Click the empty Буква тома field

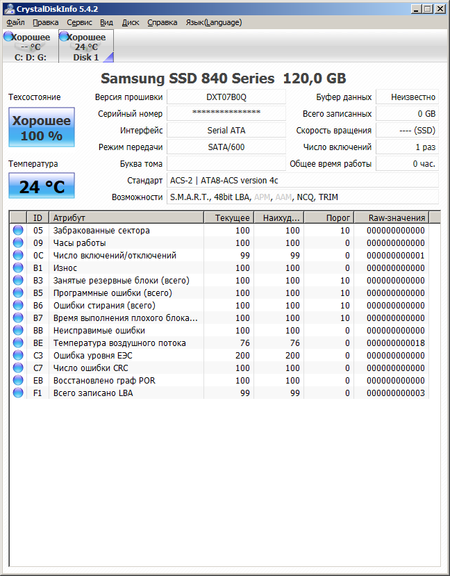pyautogui.click(x=226, y=163)
